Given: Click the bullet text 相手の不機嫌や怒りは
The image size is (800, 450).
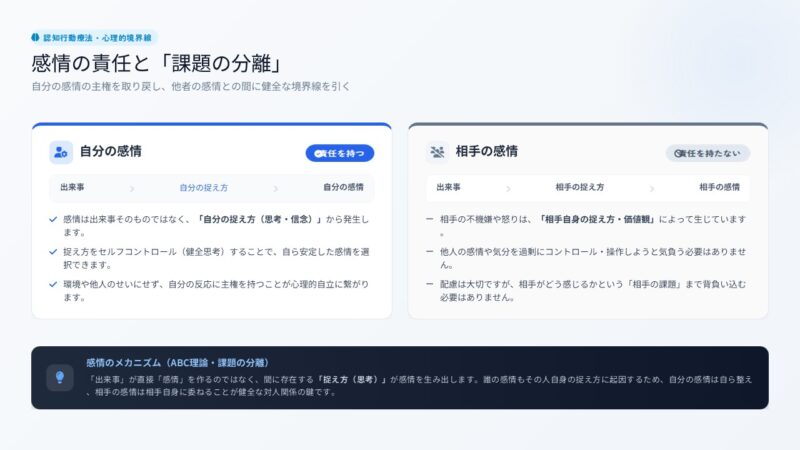Looking at the screenshot, I should pos(593,226).
